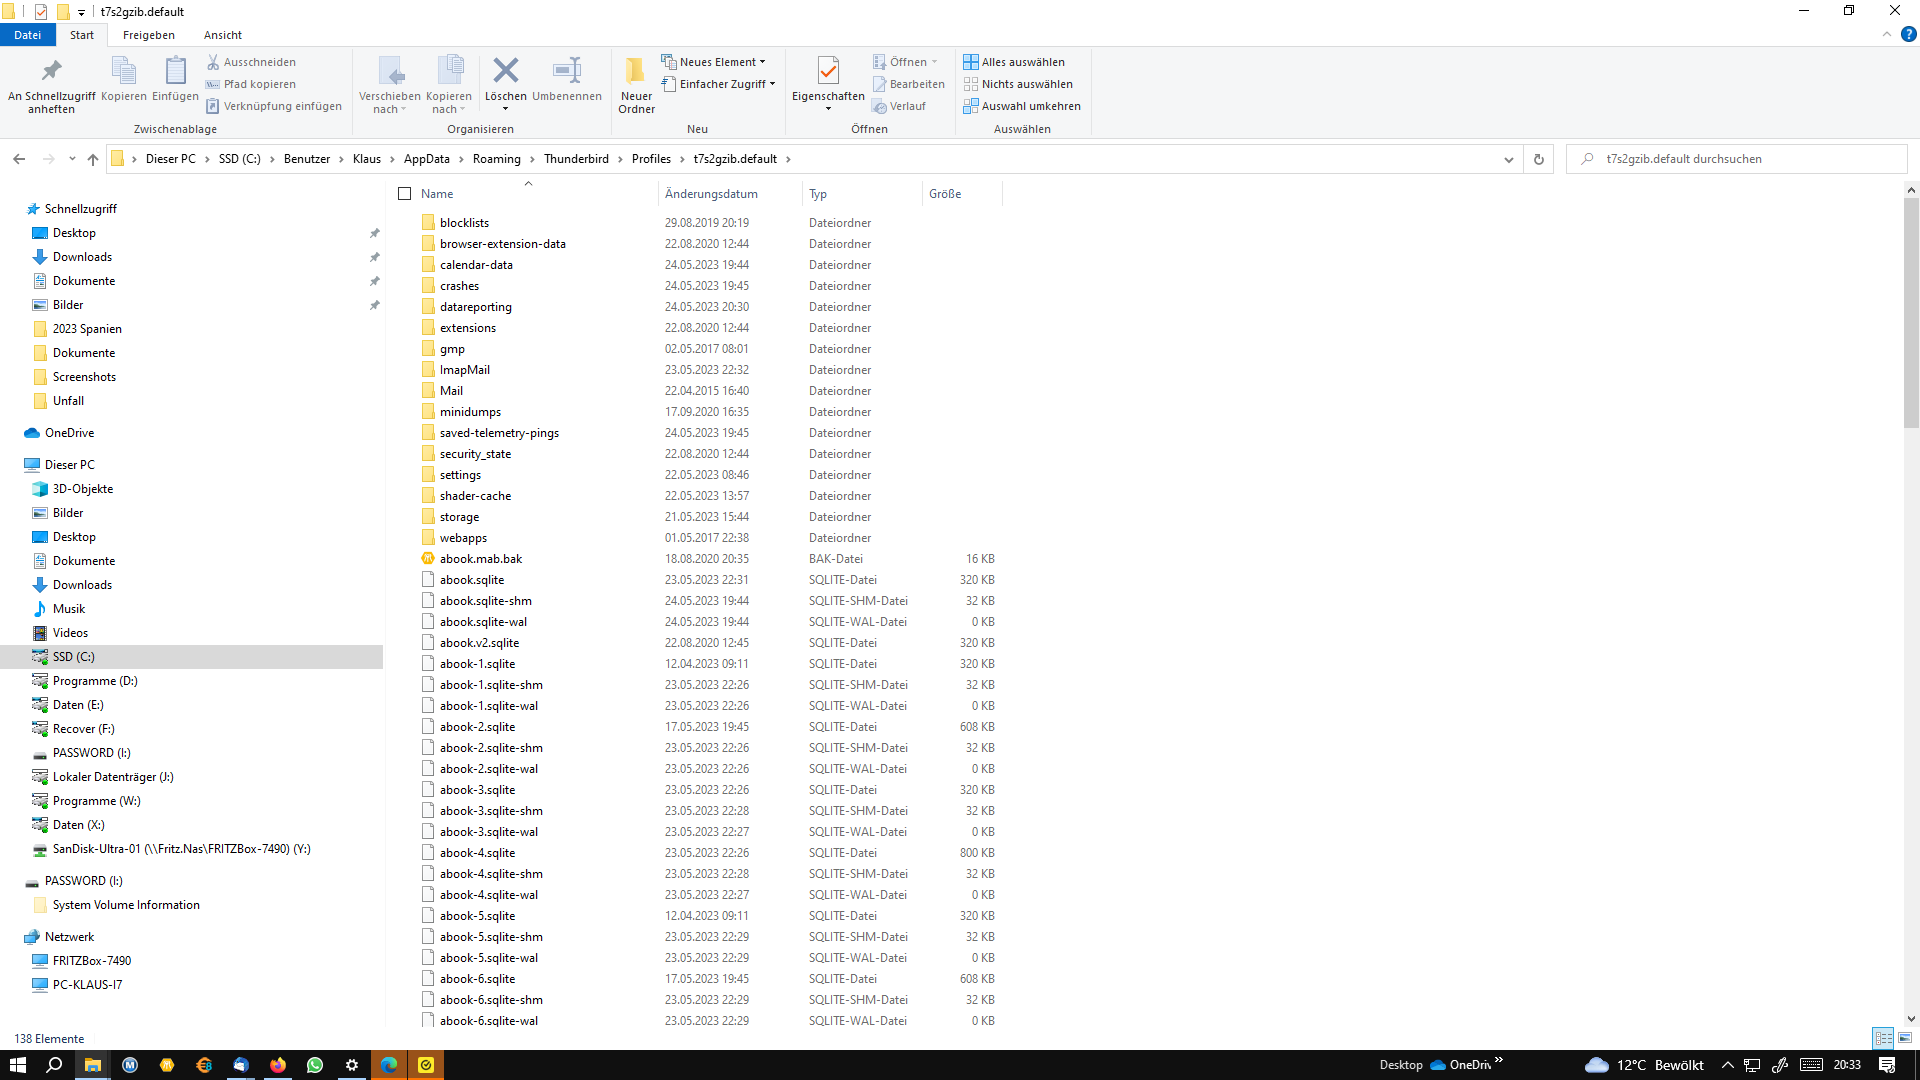Select Programme (D:) drive in tree
Viewport: 1920px width, 1080px height.
point(95,681)
